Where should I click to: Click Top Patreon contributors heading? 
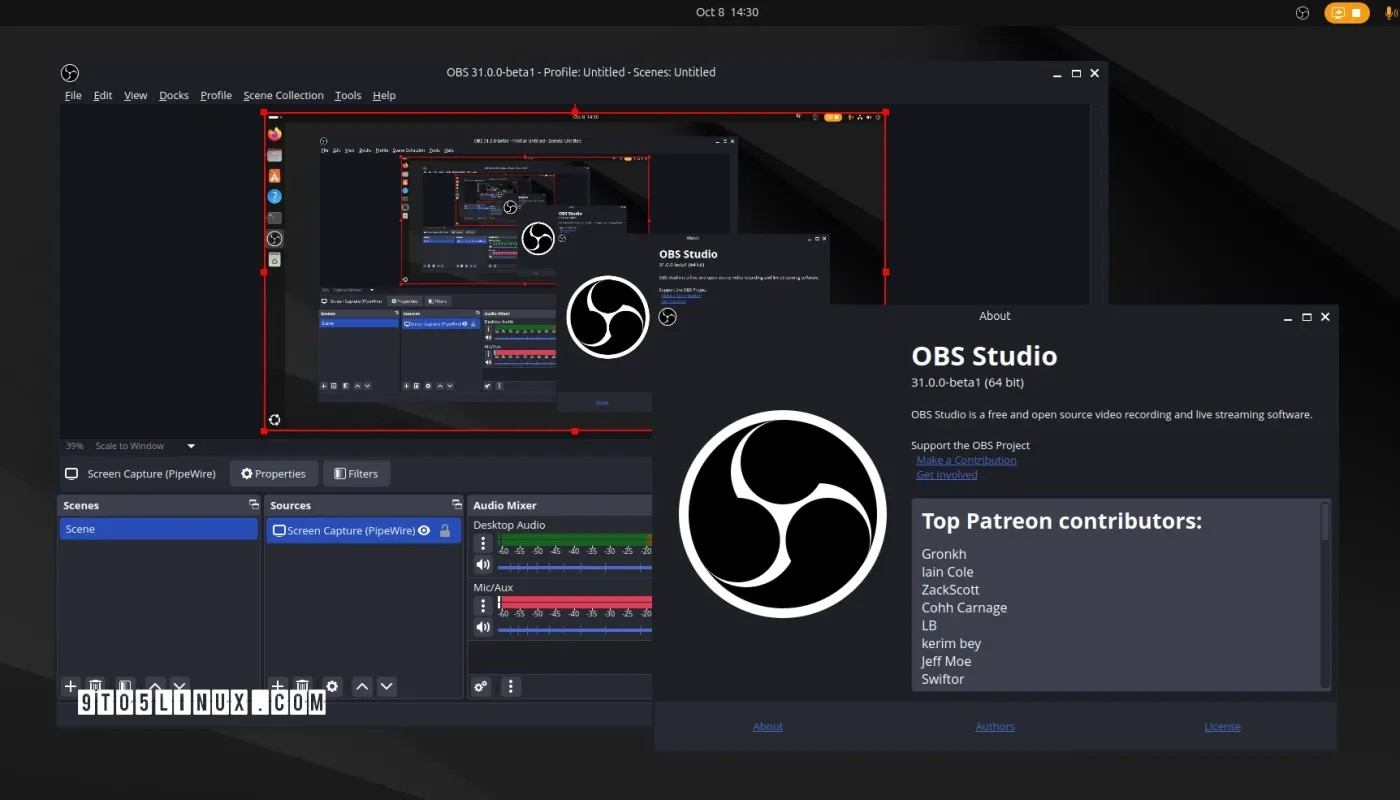[x=1061, y=521]
